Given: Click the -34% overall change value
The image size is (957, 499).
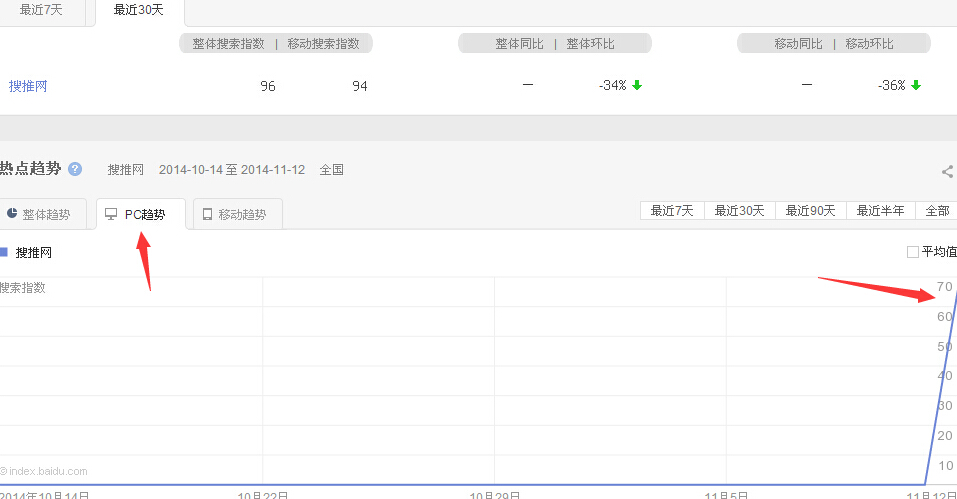Looking at the screenshot, I should click(613, 85).
